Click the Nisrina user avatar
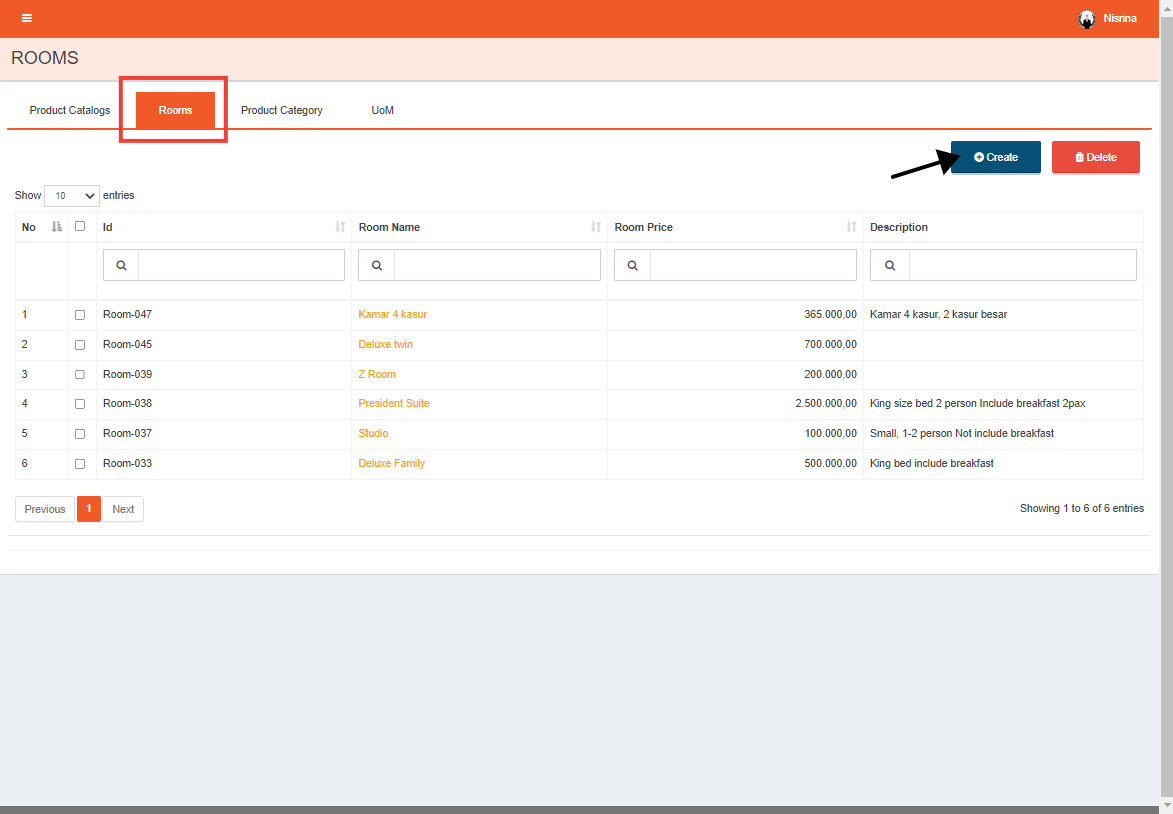Screen dimensions: 1173x814 1087,19
